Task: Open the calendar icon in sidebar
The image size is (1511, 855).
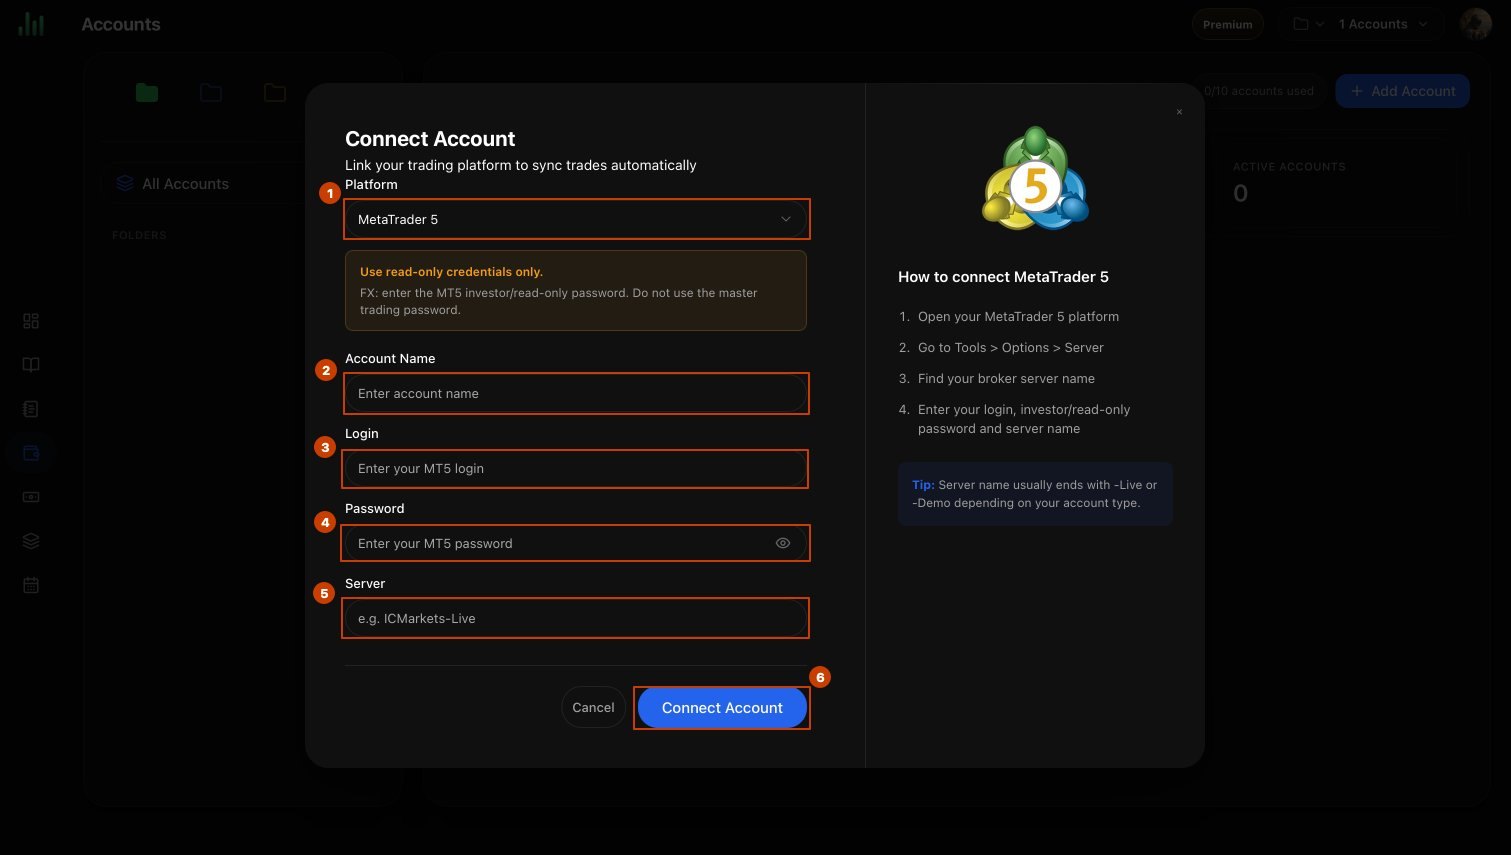Action: click(31, 585)
